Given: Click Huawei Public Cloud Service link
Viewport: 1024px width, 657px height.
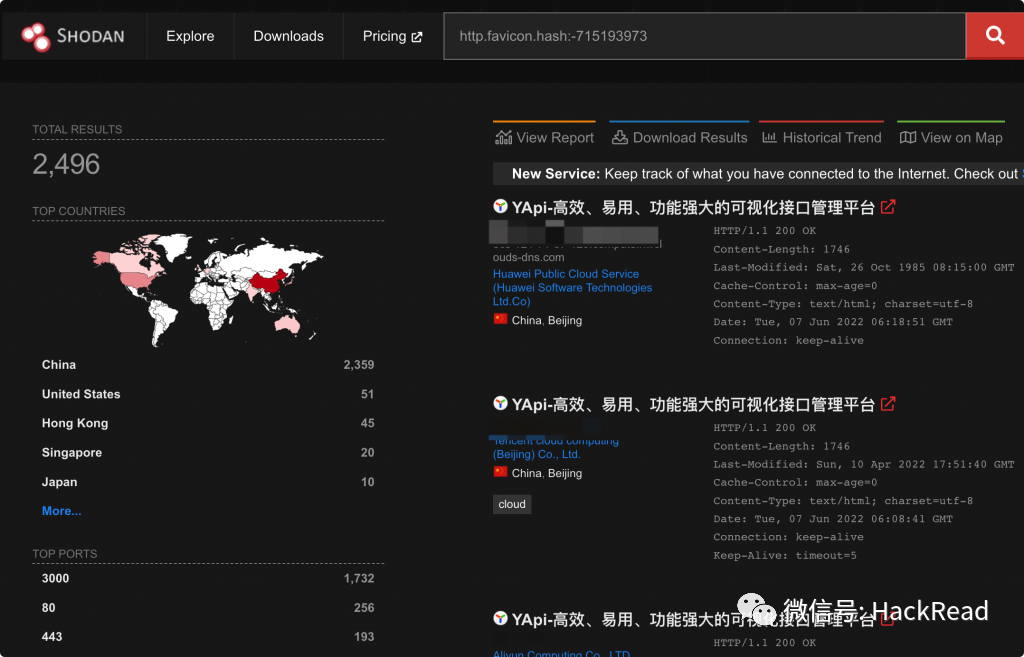Looking at the screenshot, I should (572, 287).
